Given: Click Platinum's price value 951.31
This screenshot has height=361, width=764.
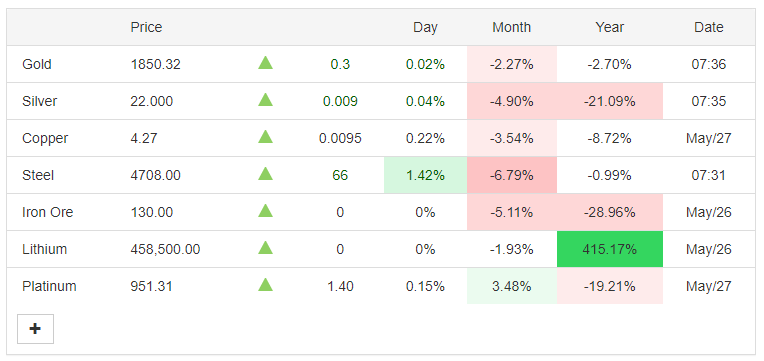Looking at the screenshot, I should click(x=152, y=286).
